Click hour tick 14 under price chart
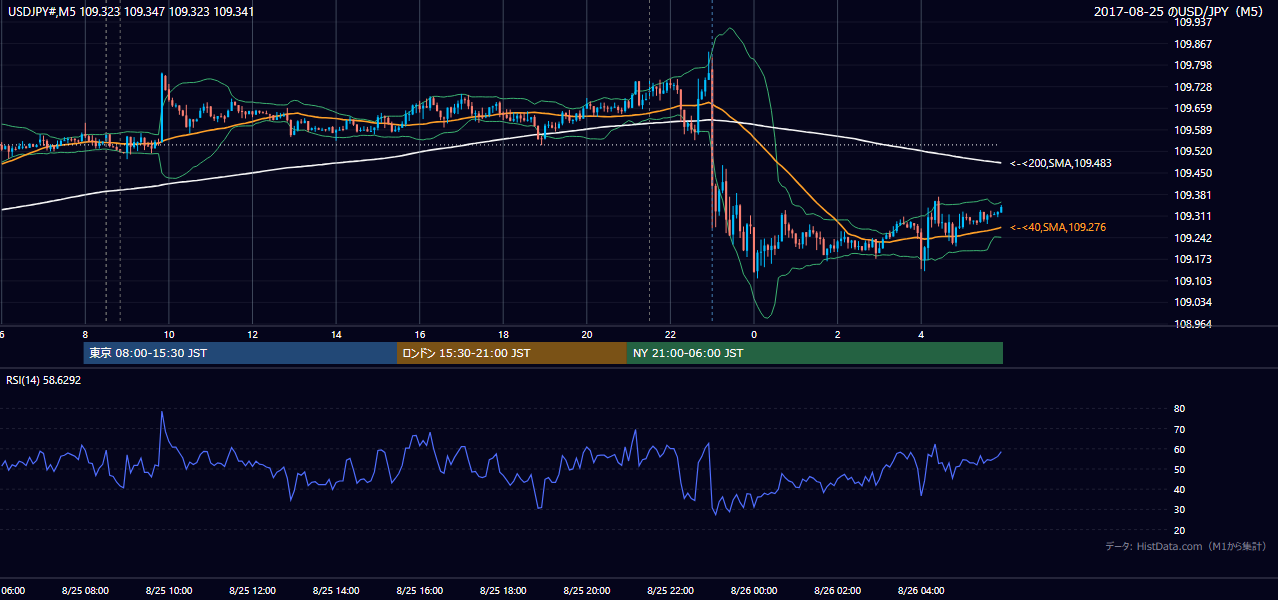The height and width of the screenshot is (600, 1278). tap(336, 334)
